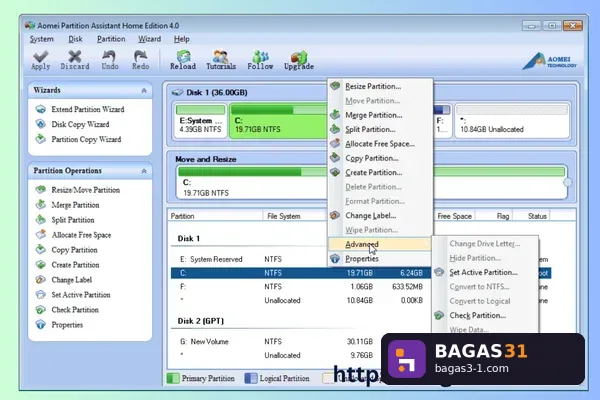Open the Wizard menu
This screenshot has height=400, width=600.
(149, 39)
